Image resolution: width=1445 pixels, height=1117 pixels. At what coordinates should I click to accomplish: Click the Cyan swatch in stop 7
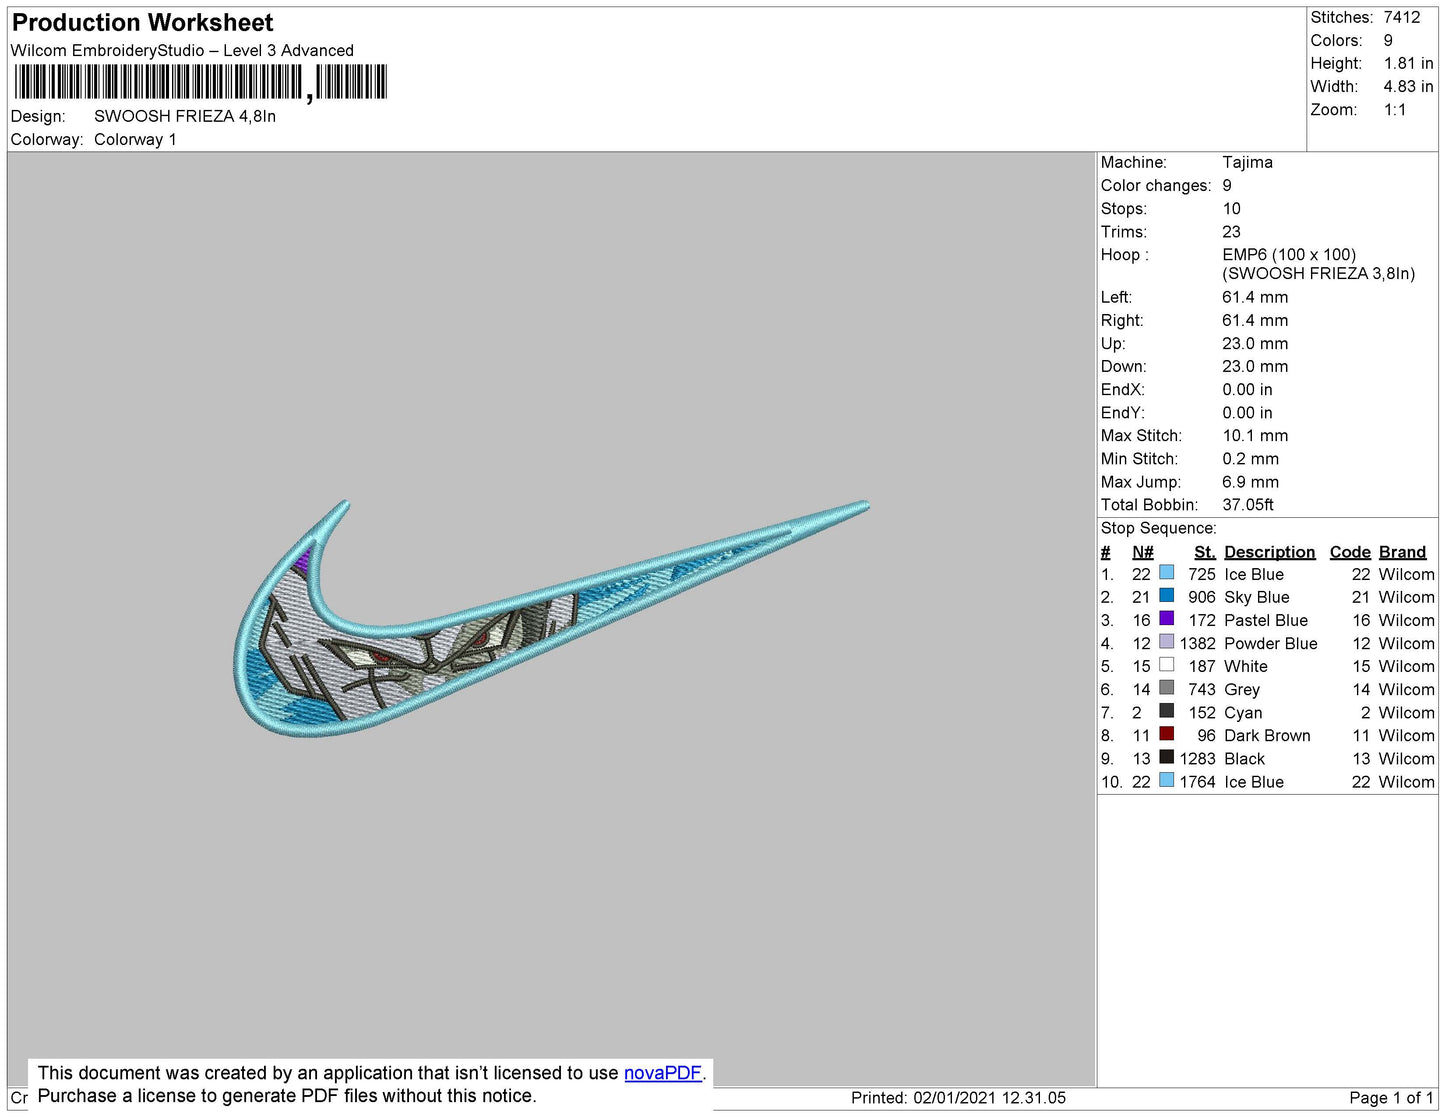point(1166,711)
